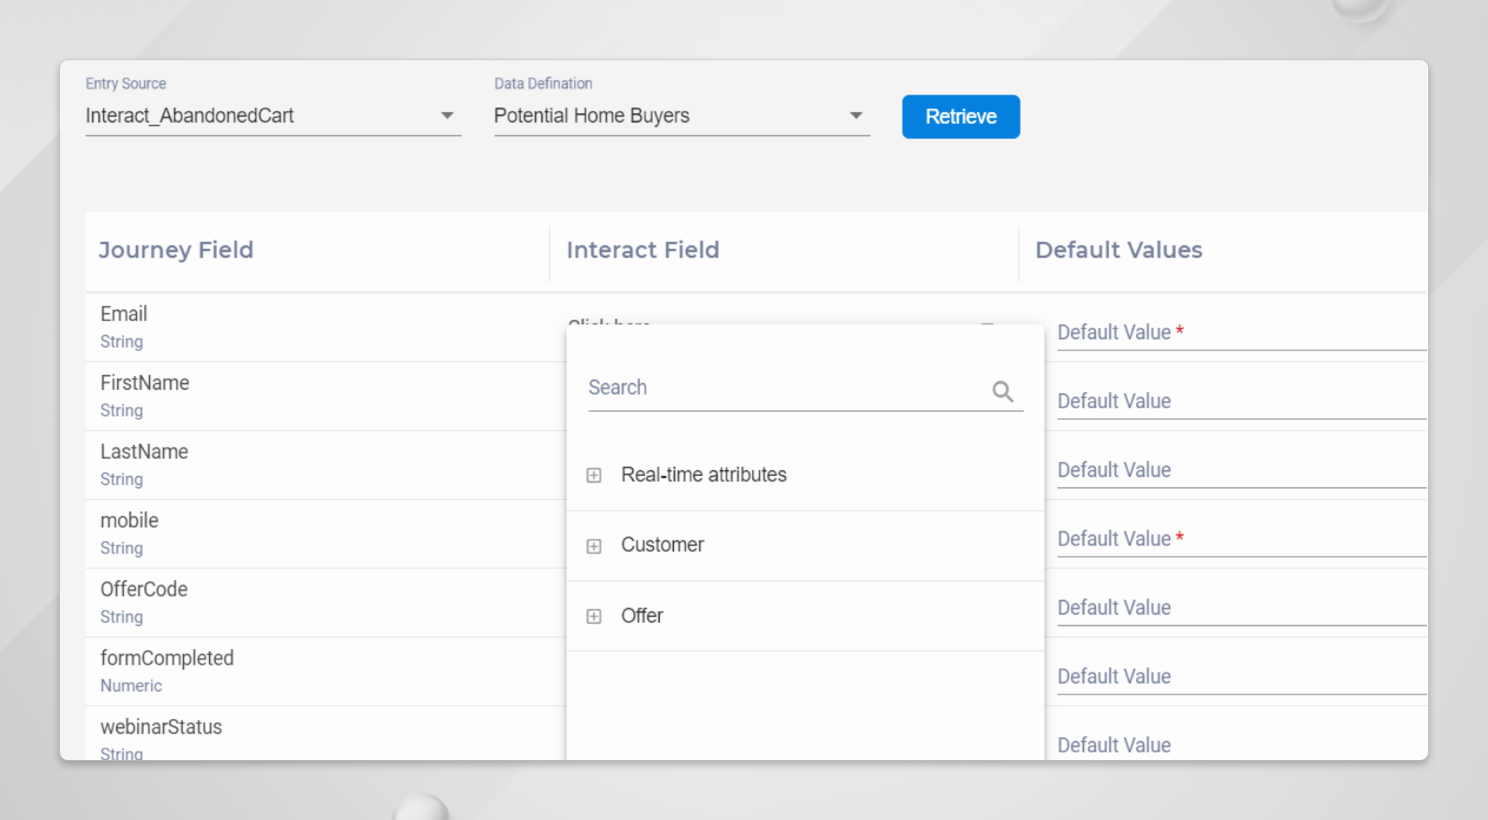Click the Search input field
The height and width of the screenshot is (820, 1488).
tap(780, 388)
